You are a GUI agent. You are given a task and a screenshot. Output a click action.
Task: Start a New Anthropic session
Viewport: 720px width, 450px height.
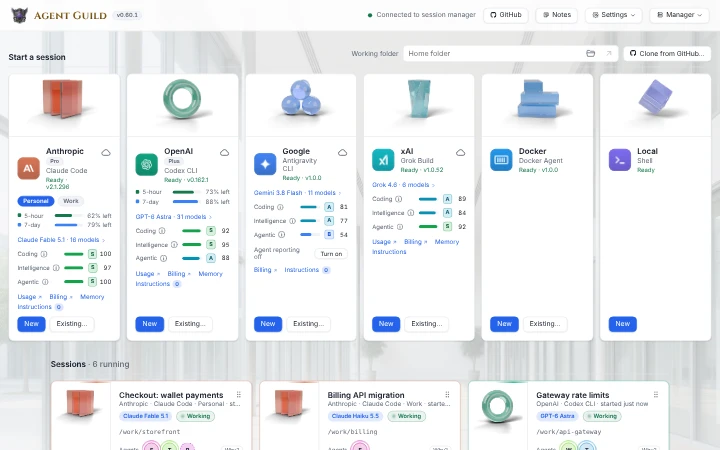pyautogui.click(x=31, y=324)
